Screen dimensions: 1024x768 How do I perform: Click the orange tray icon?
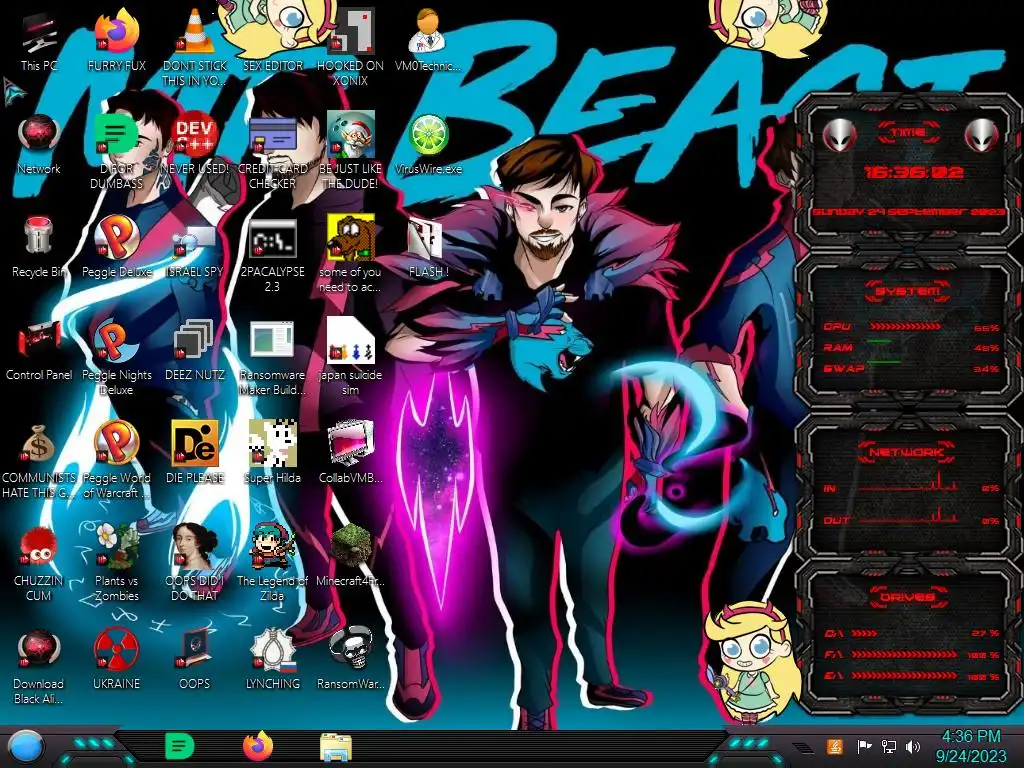point(834,746)
